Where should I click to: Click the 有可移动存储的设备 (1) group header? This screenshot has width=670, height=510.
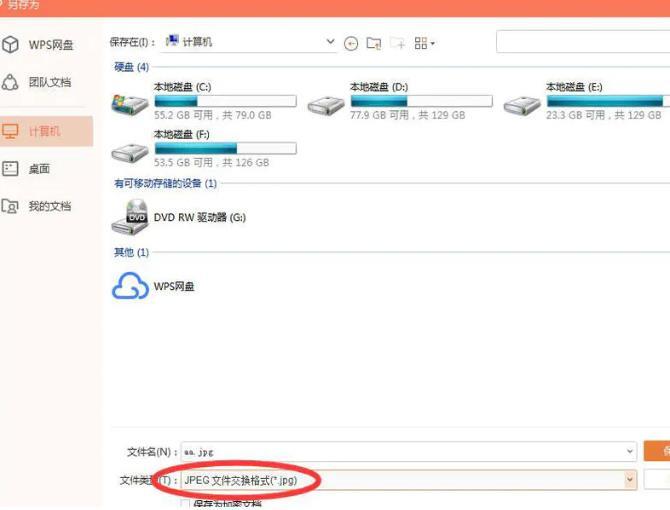point(165,183)
